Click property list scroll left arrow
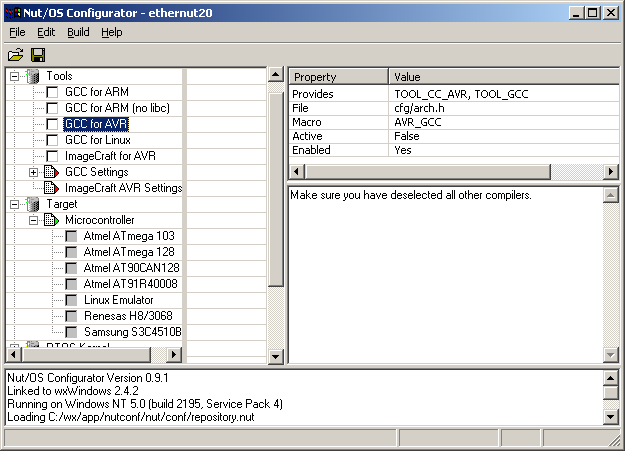The height and width of the screenshot is (451, 625). (296, 172)
